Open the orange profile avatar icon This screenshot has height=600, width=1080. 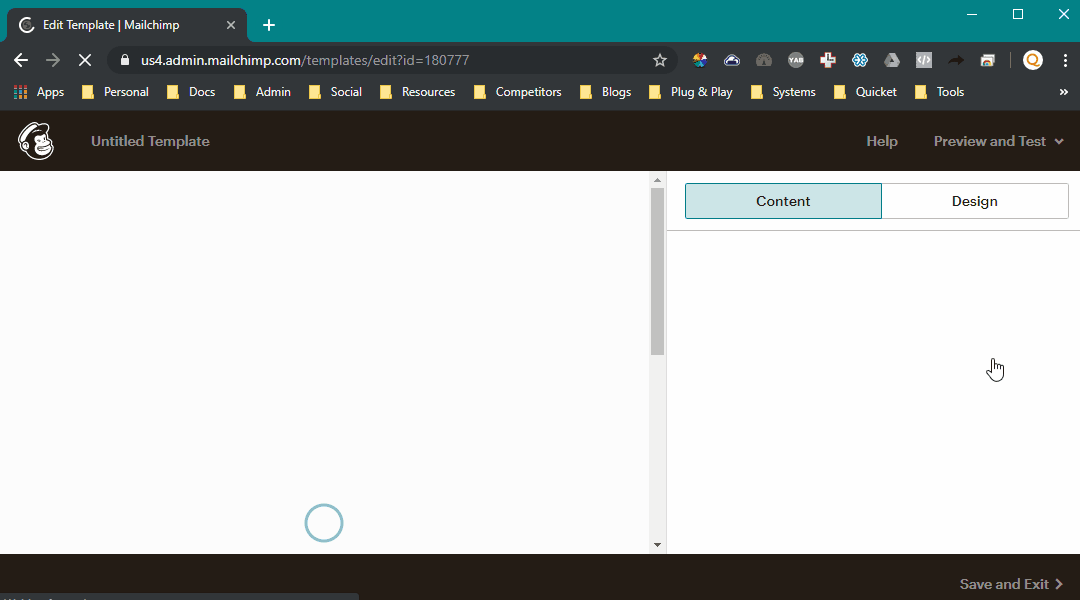[x=1032, y=61]
